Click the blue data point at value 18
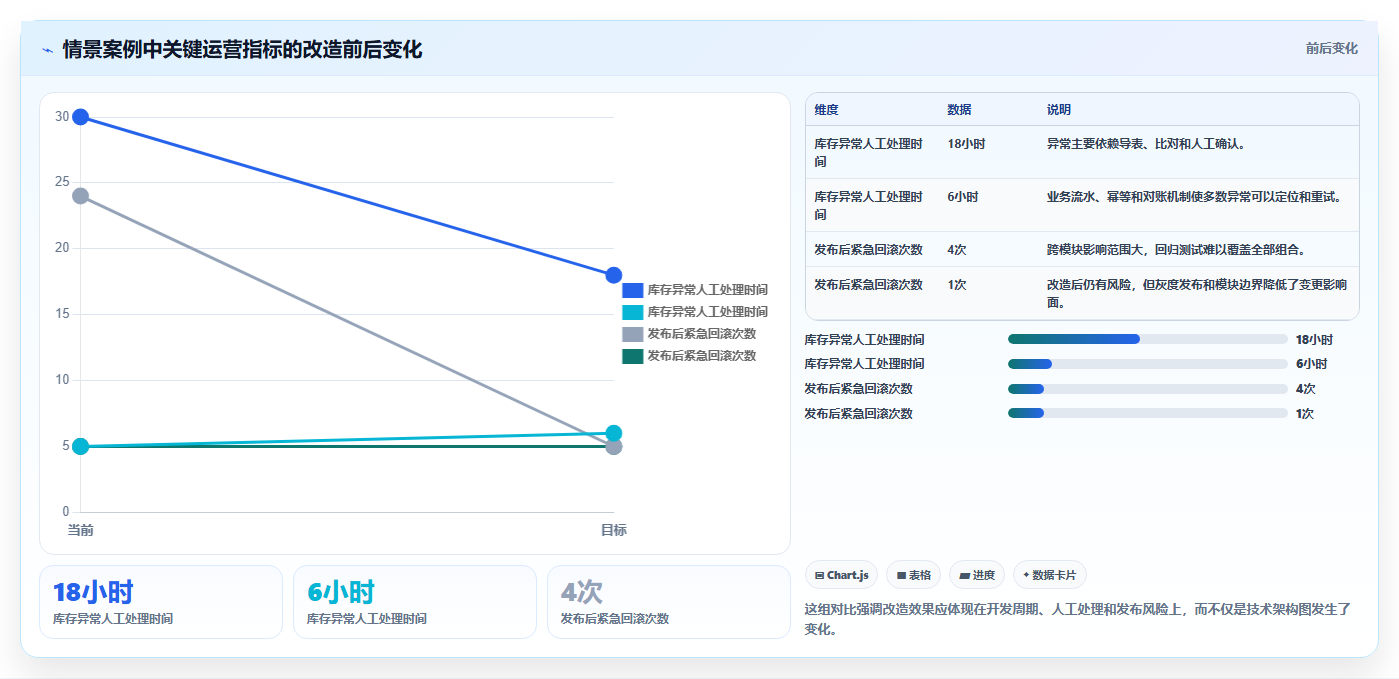 click(x=614, y=275)
